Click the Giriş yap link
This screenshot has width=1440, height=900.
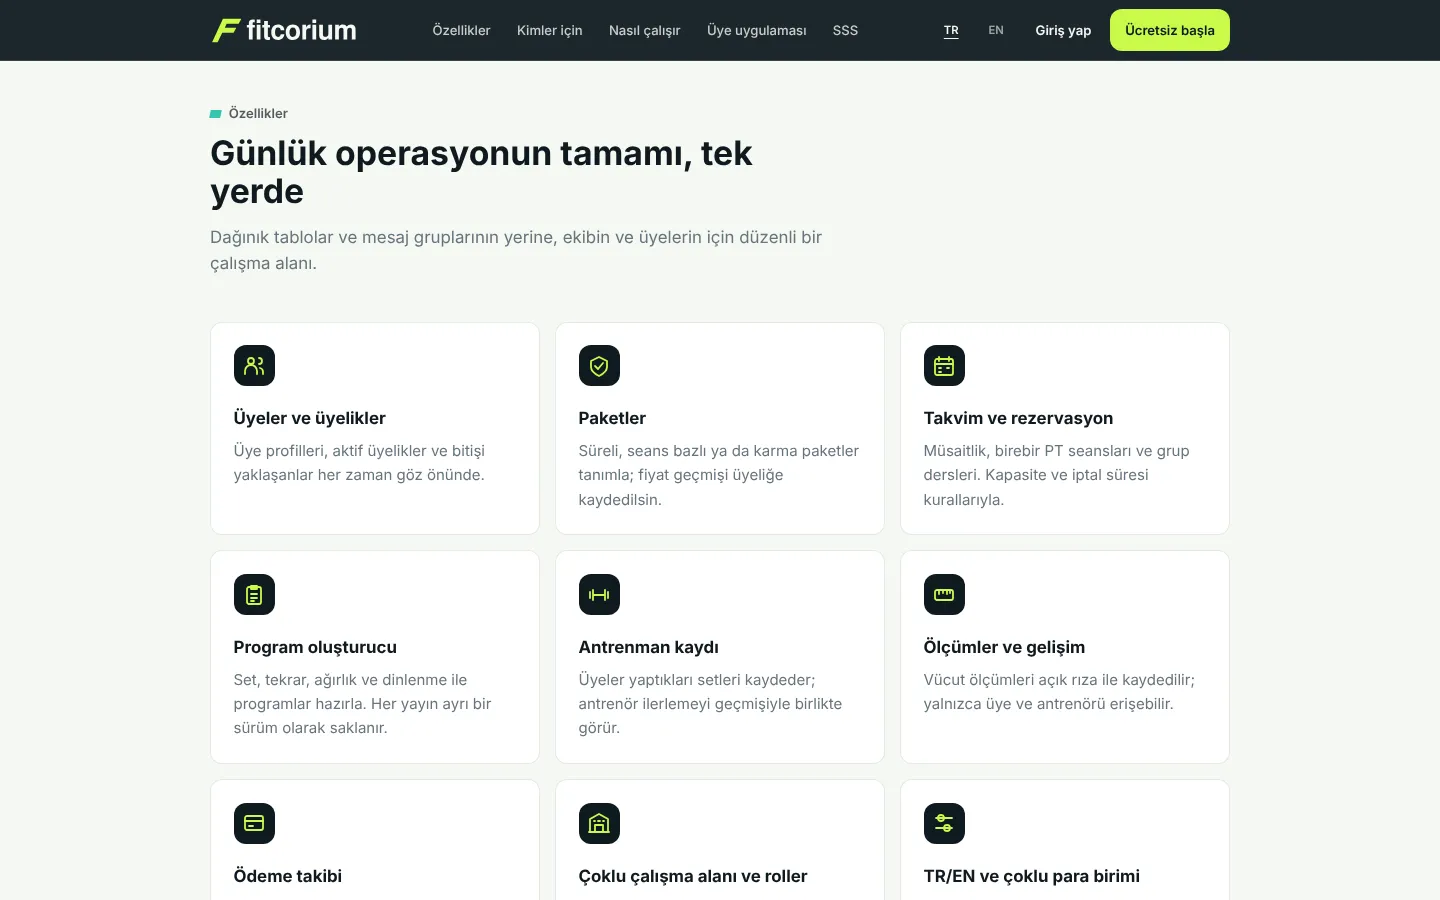(x=1063, y=30)
